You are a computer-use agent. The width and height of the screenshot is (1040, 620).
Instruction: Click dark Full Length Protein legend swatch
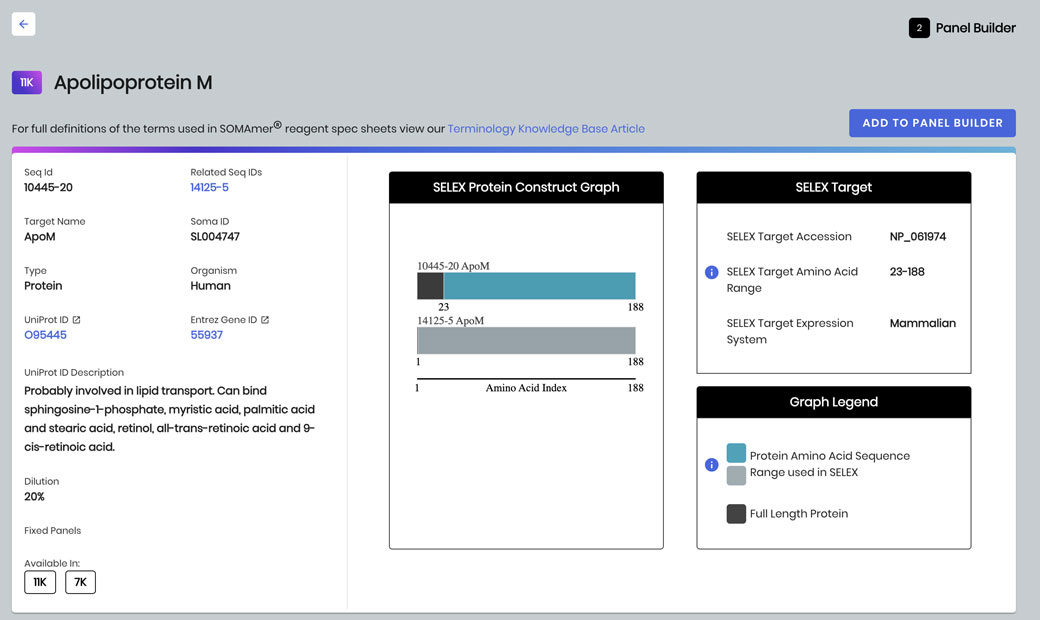[x=736, y=514]
